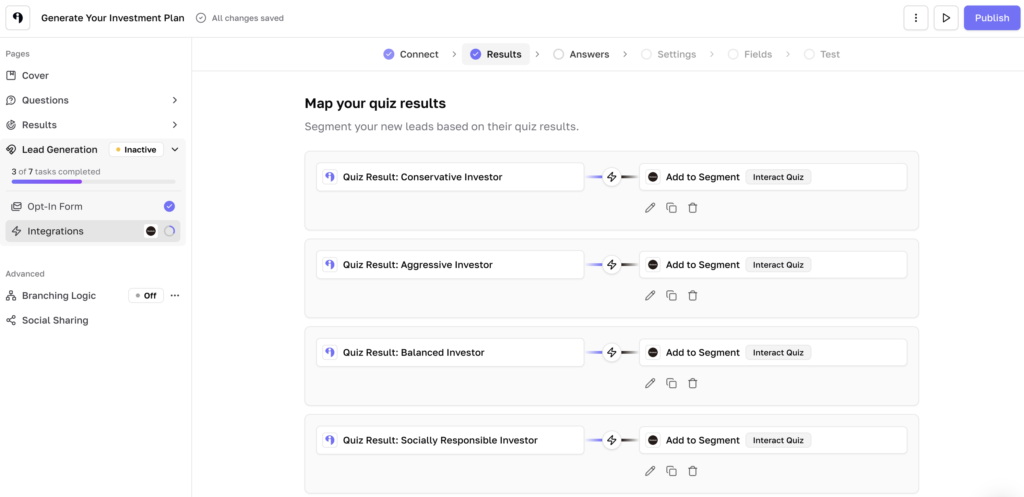The image size is (1024, 497).
Task: Duplicate the Balanced Investor mapping
Action: pos(671,383)
